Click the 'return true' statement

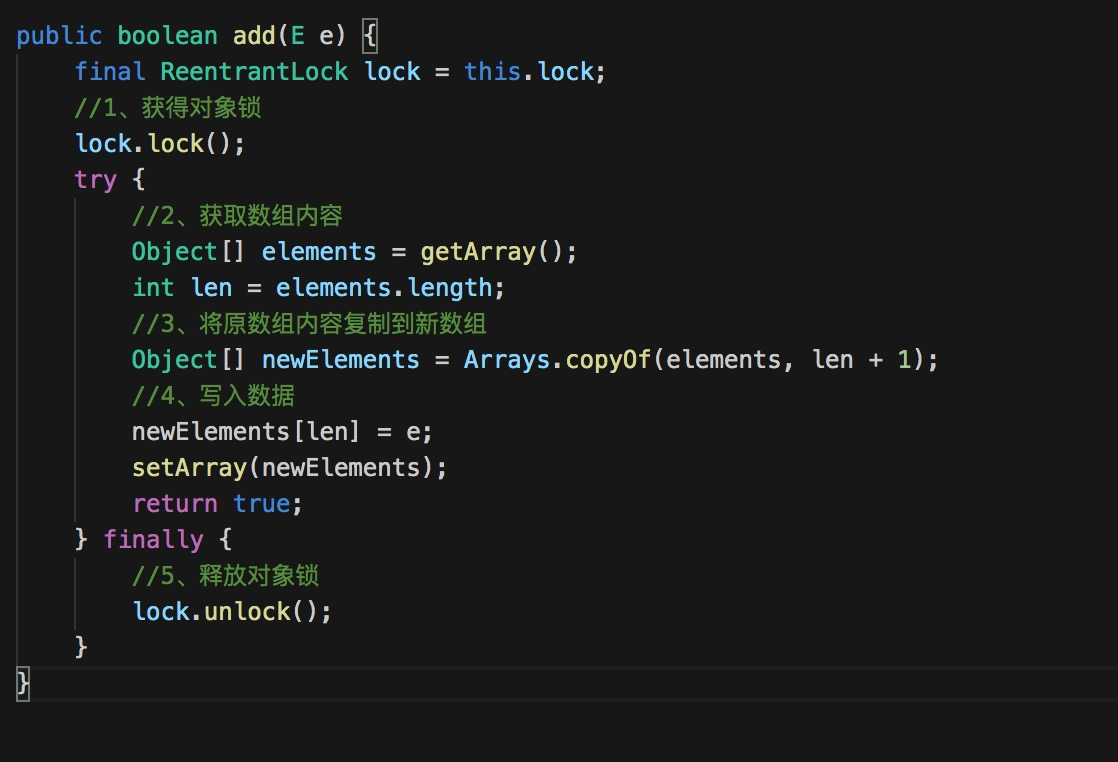(x=217, y=504)
